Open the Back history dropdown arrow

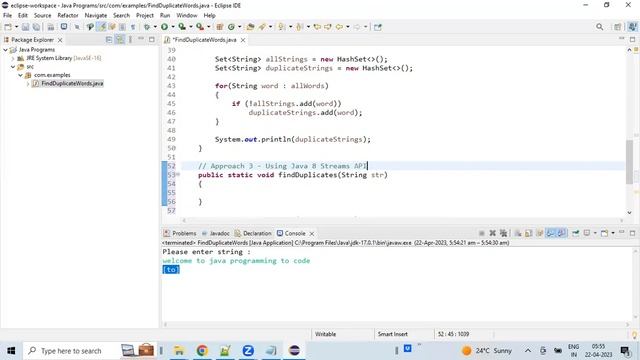pyautogui.click(x=348, y=27)
